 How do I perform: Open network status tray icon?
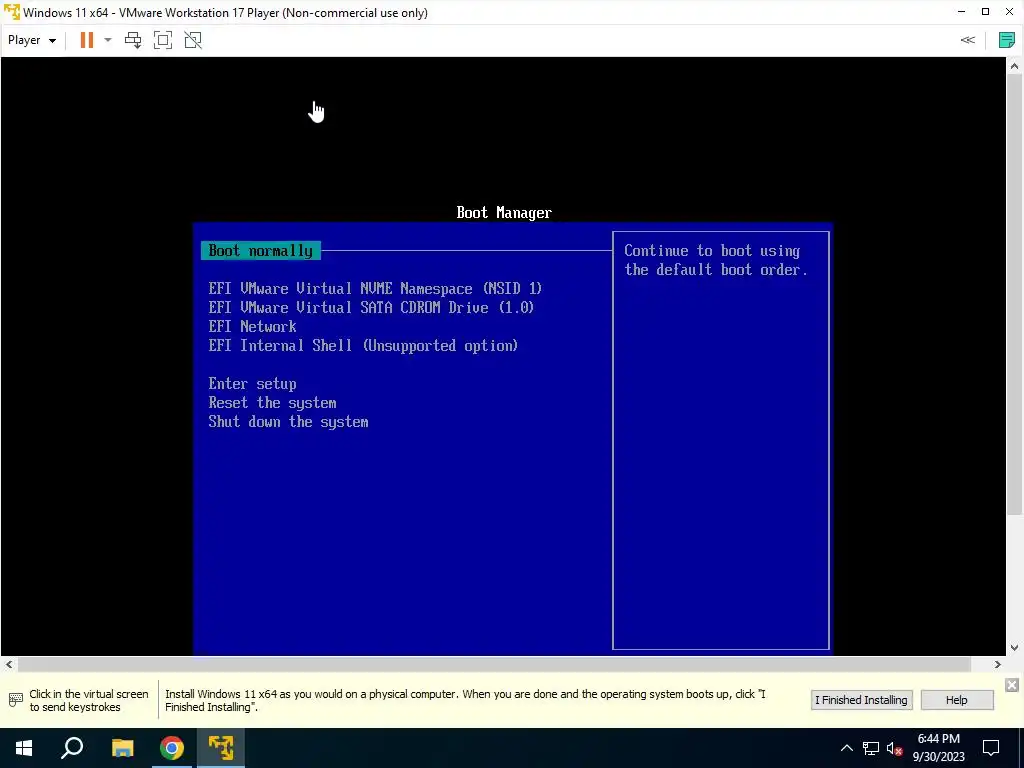point(871,748)
